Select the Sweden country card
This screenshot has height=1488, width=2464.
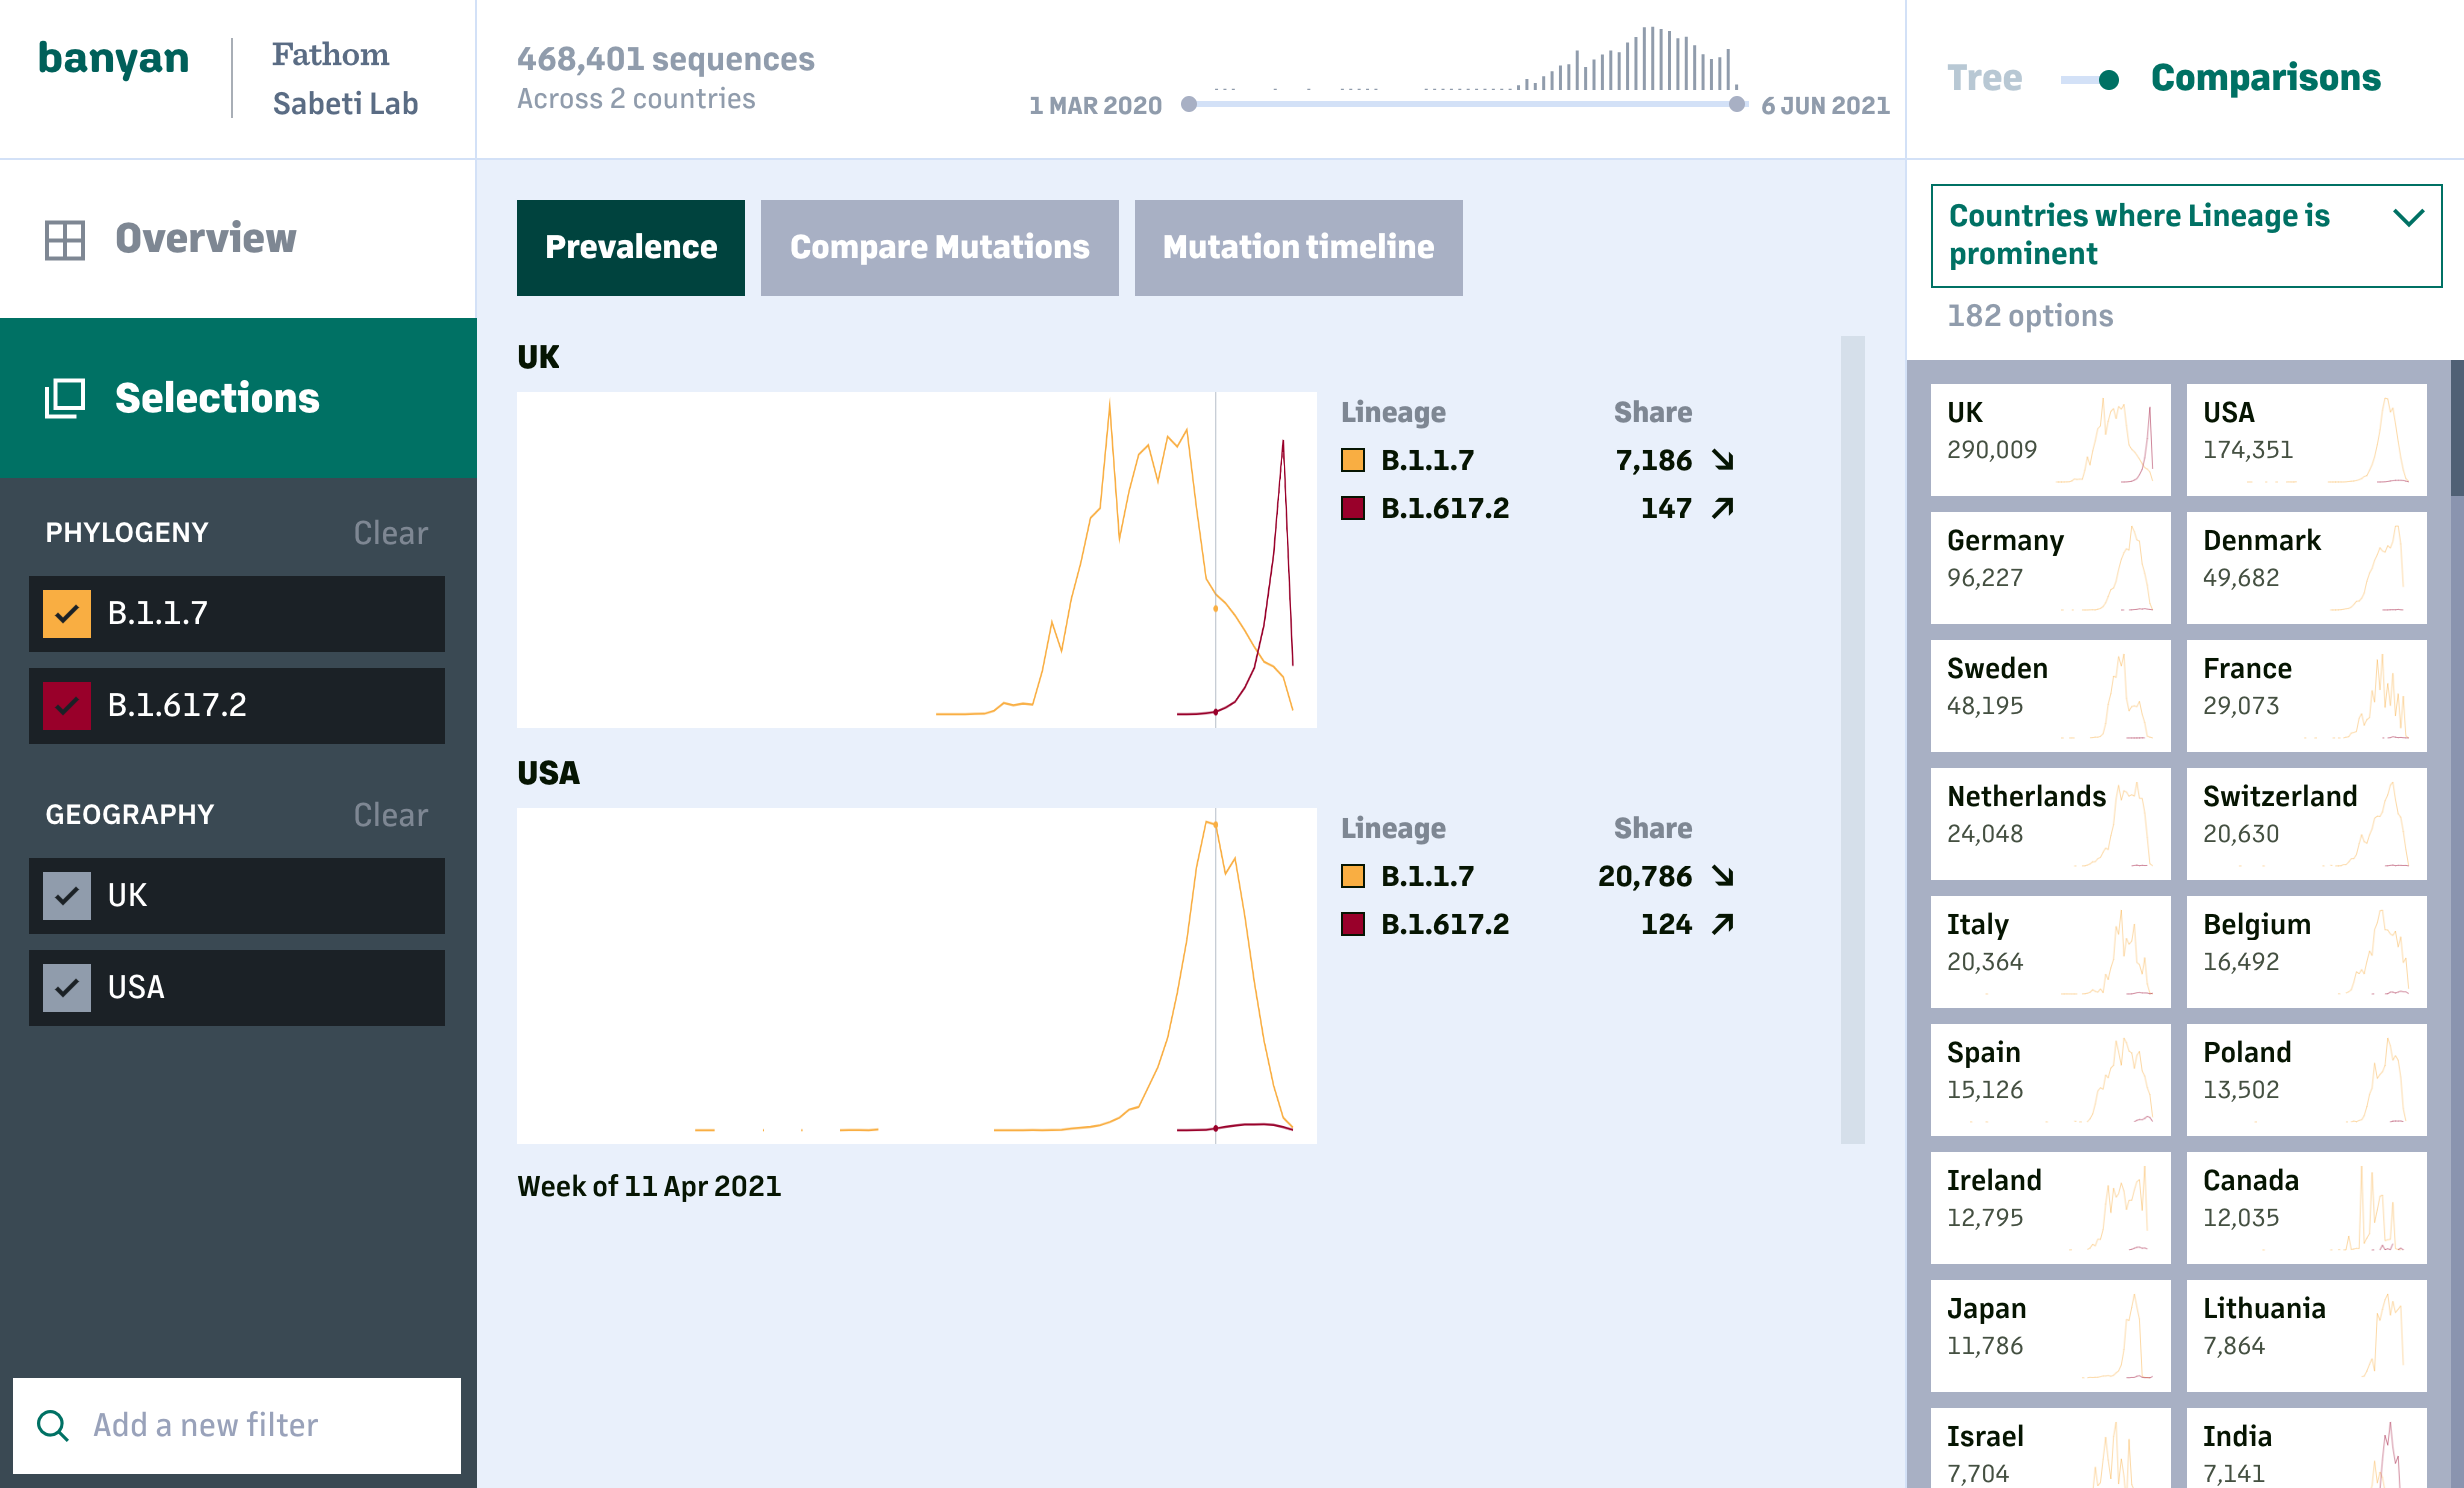[x=2051, y=695]
